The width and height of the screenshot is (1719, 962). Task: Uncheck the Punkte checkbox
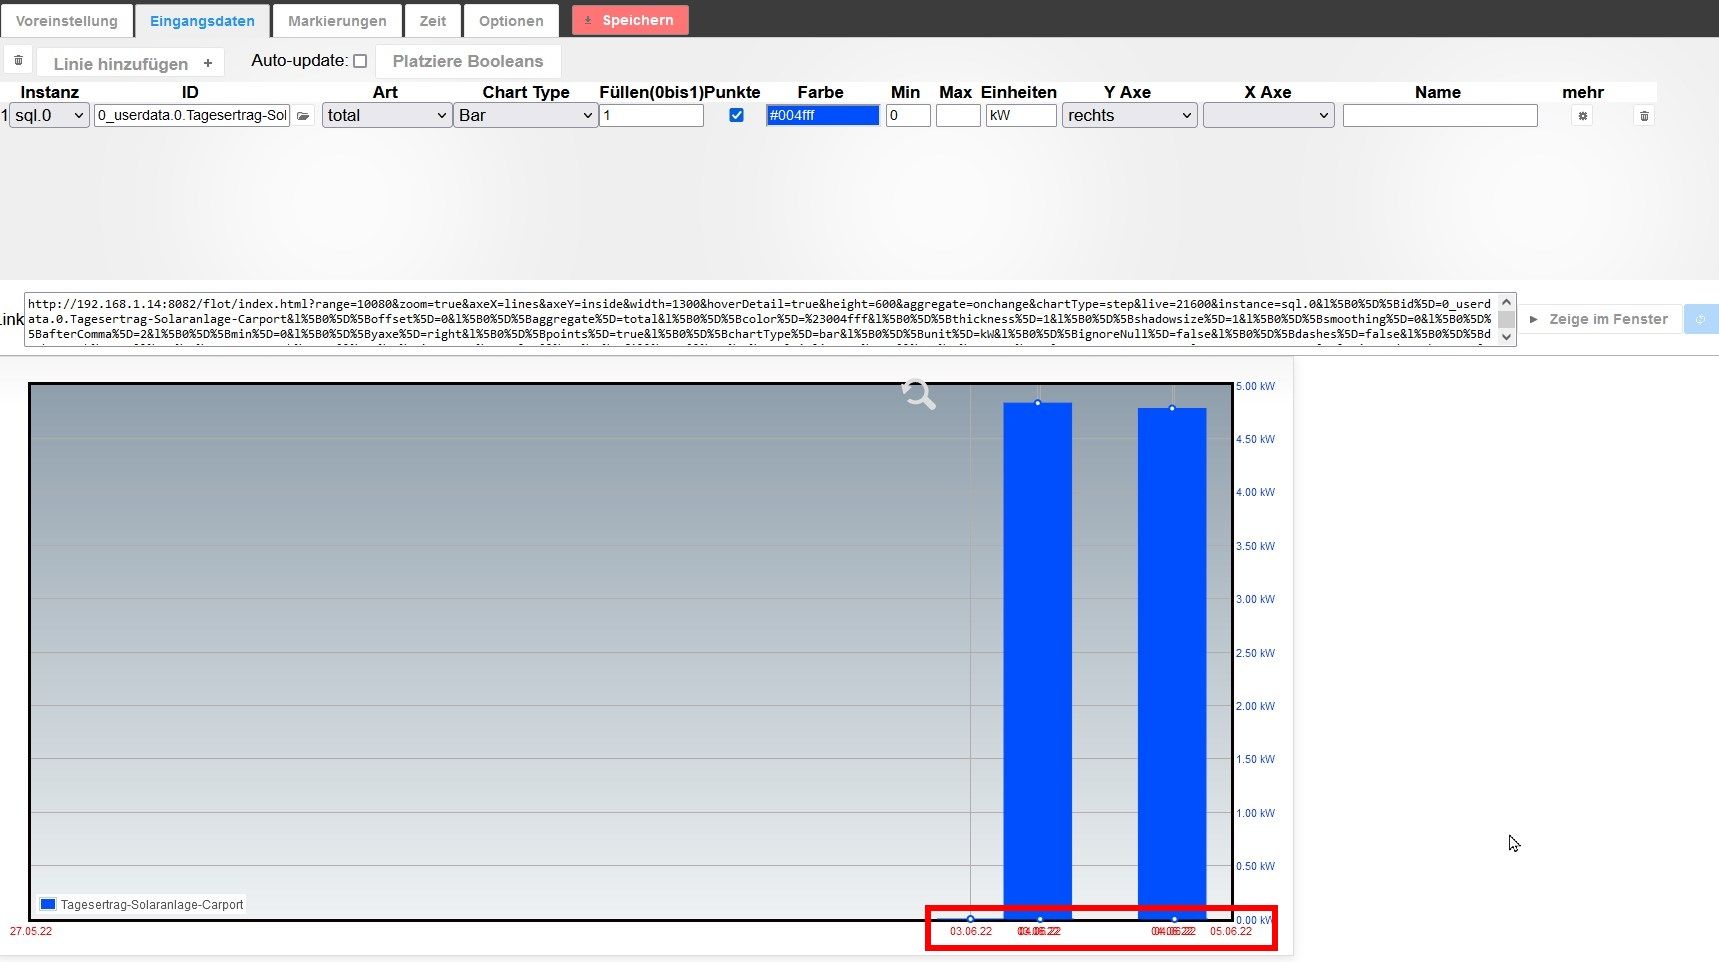(736, 115)
